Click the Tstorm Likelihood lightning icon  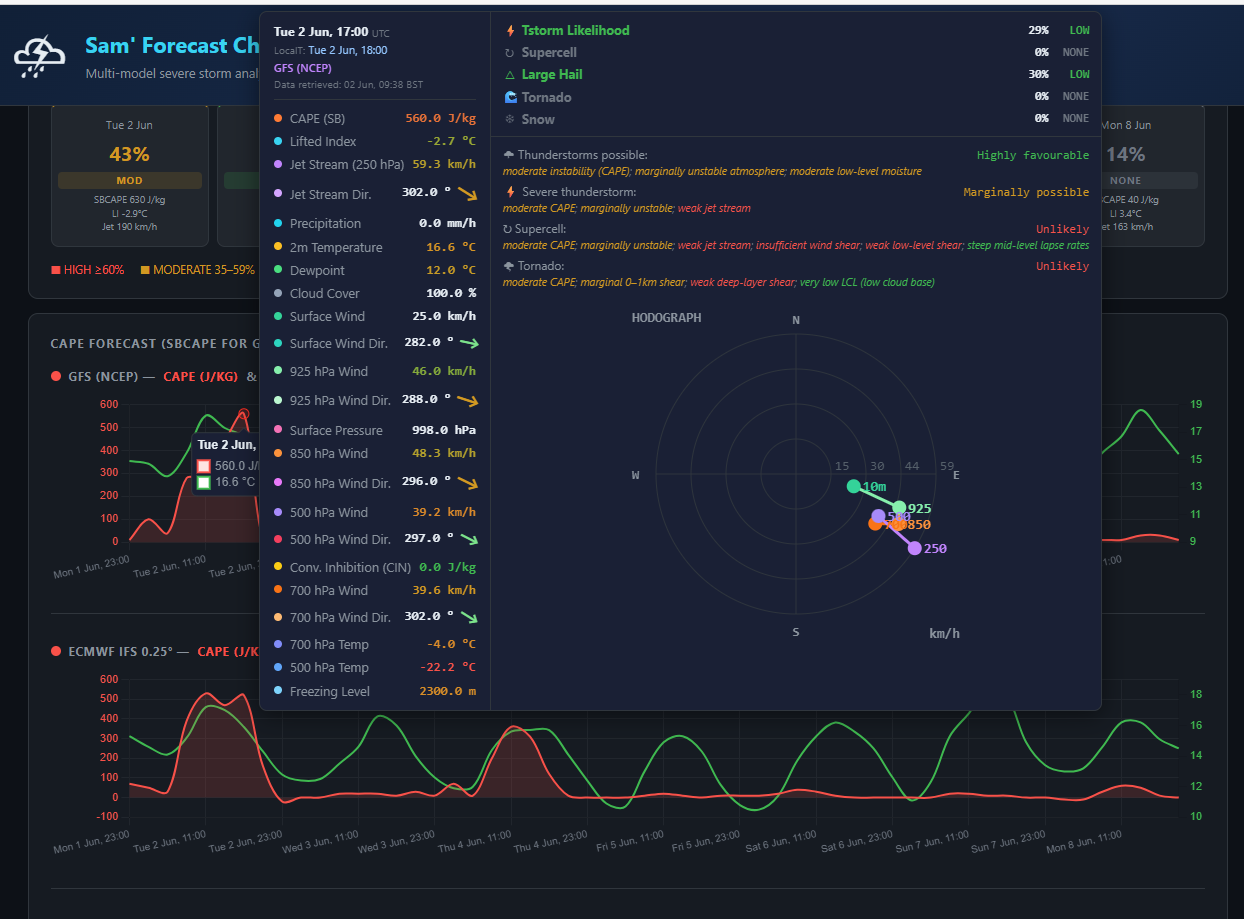(511, 31)
